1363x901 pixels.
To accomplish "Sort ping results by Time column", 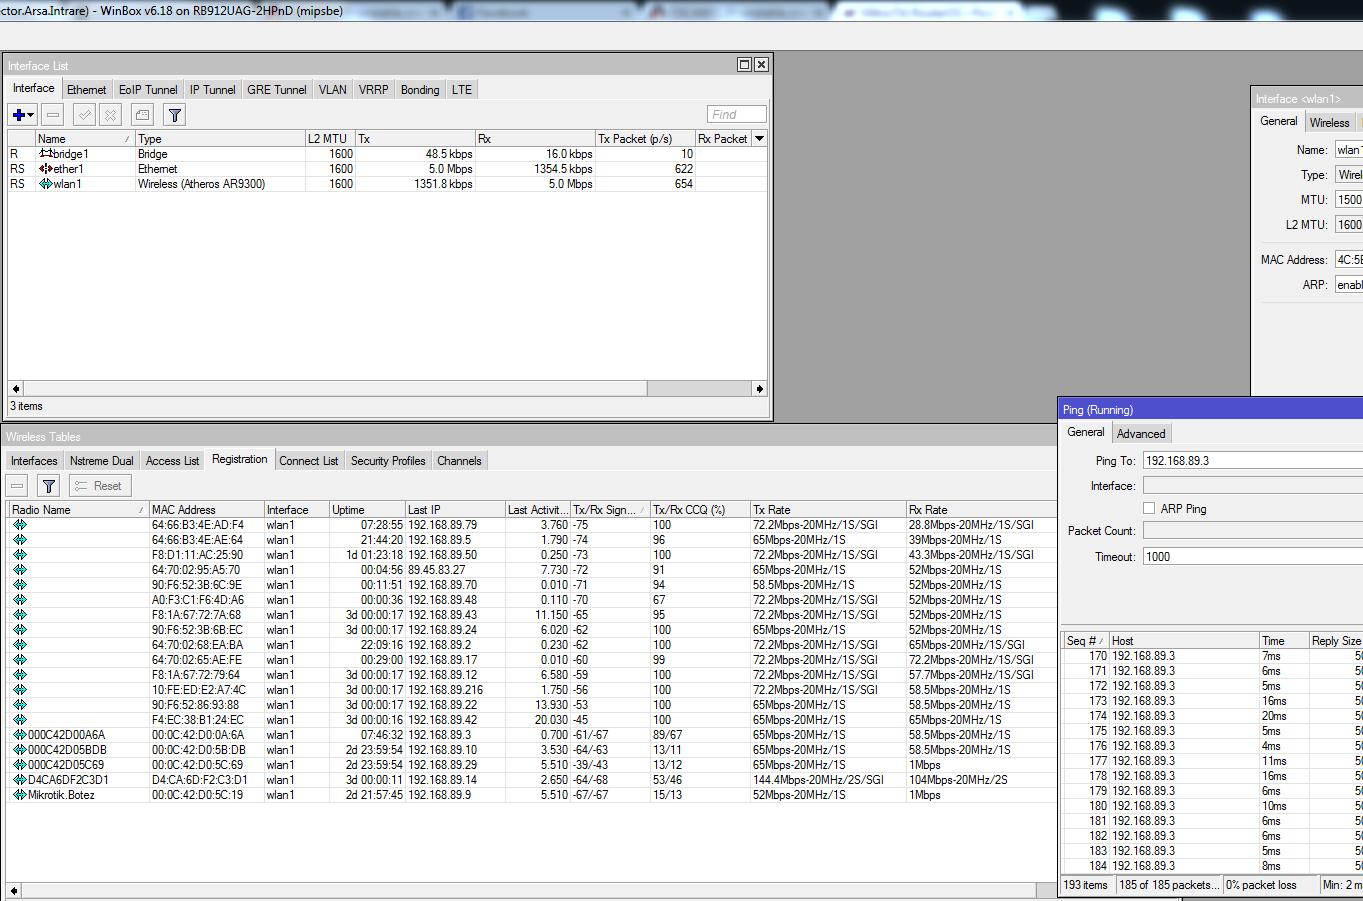I will tap(1284, 641).
